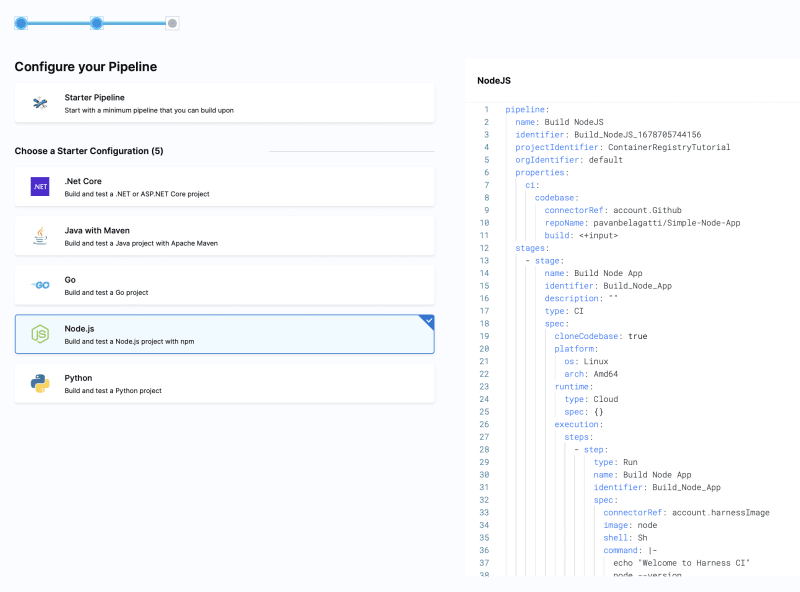
Task: Pick the Go project configuration card
Action: [224, 285]
